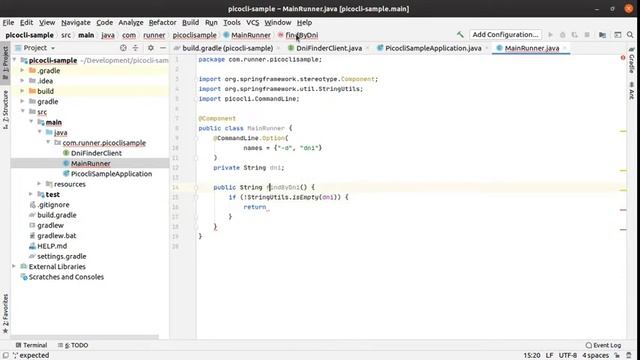Open the Ant side tool window
The width and height of the screenshot is (640, 360).
coord(631,91)
